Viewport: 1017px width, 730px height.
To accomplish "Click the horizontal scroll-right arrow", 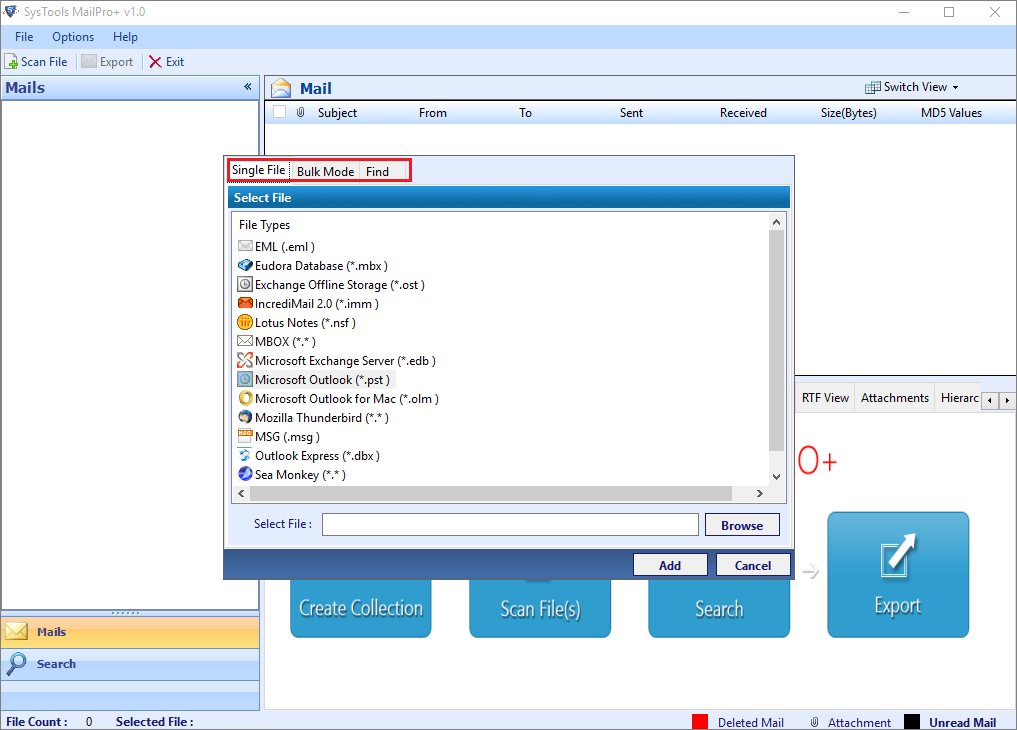I will pos(760,493).
